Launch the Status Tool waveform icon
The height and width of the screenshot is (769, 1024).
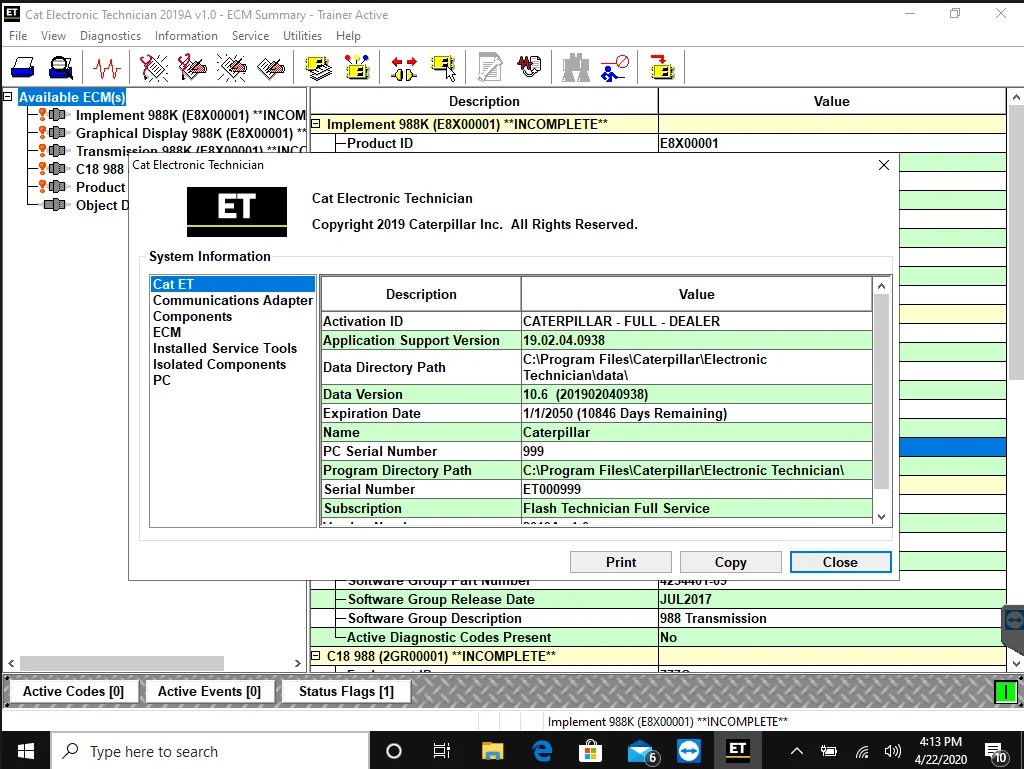pos(107,67)
